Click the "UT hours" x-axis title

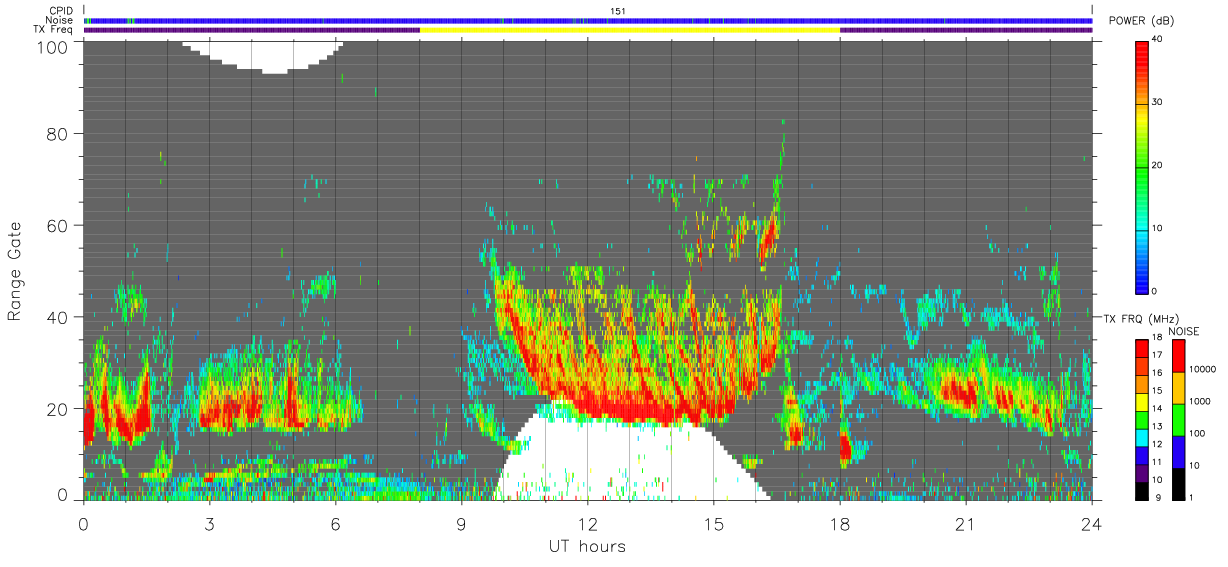tap(587, 546)
